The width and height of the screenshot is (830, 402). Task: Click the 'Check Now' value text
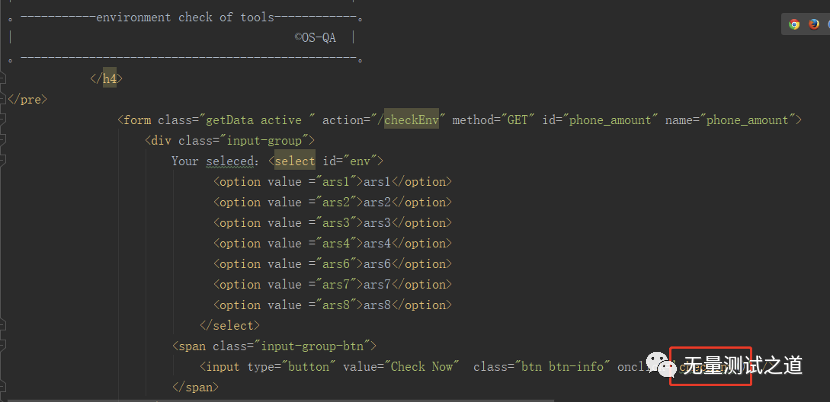point(421,367)
